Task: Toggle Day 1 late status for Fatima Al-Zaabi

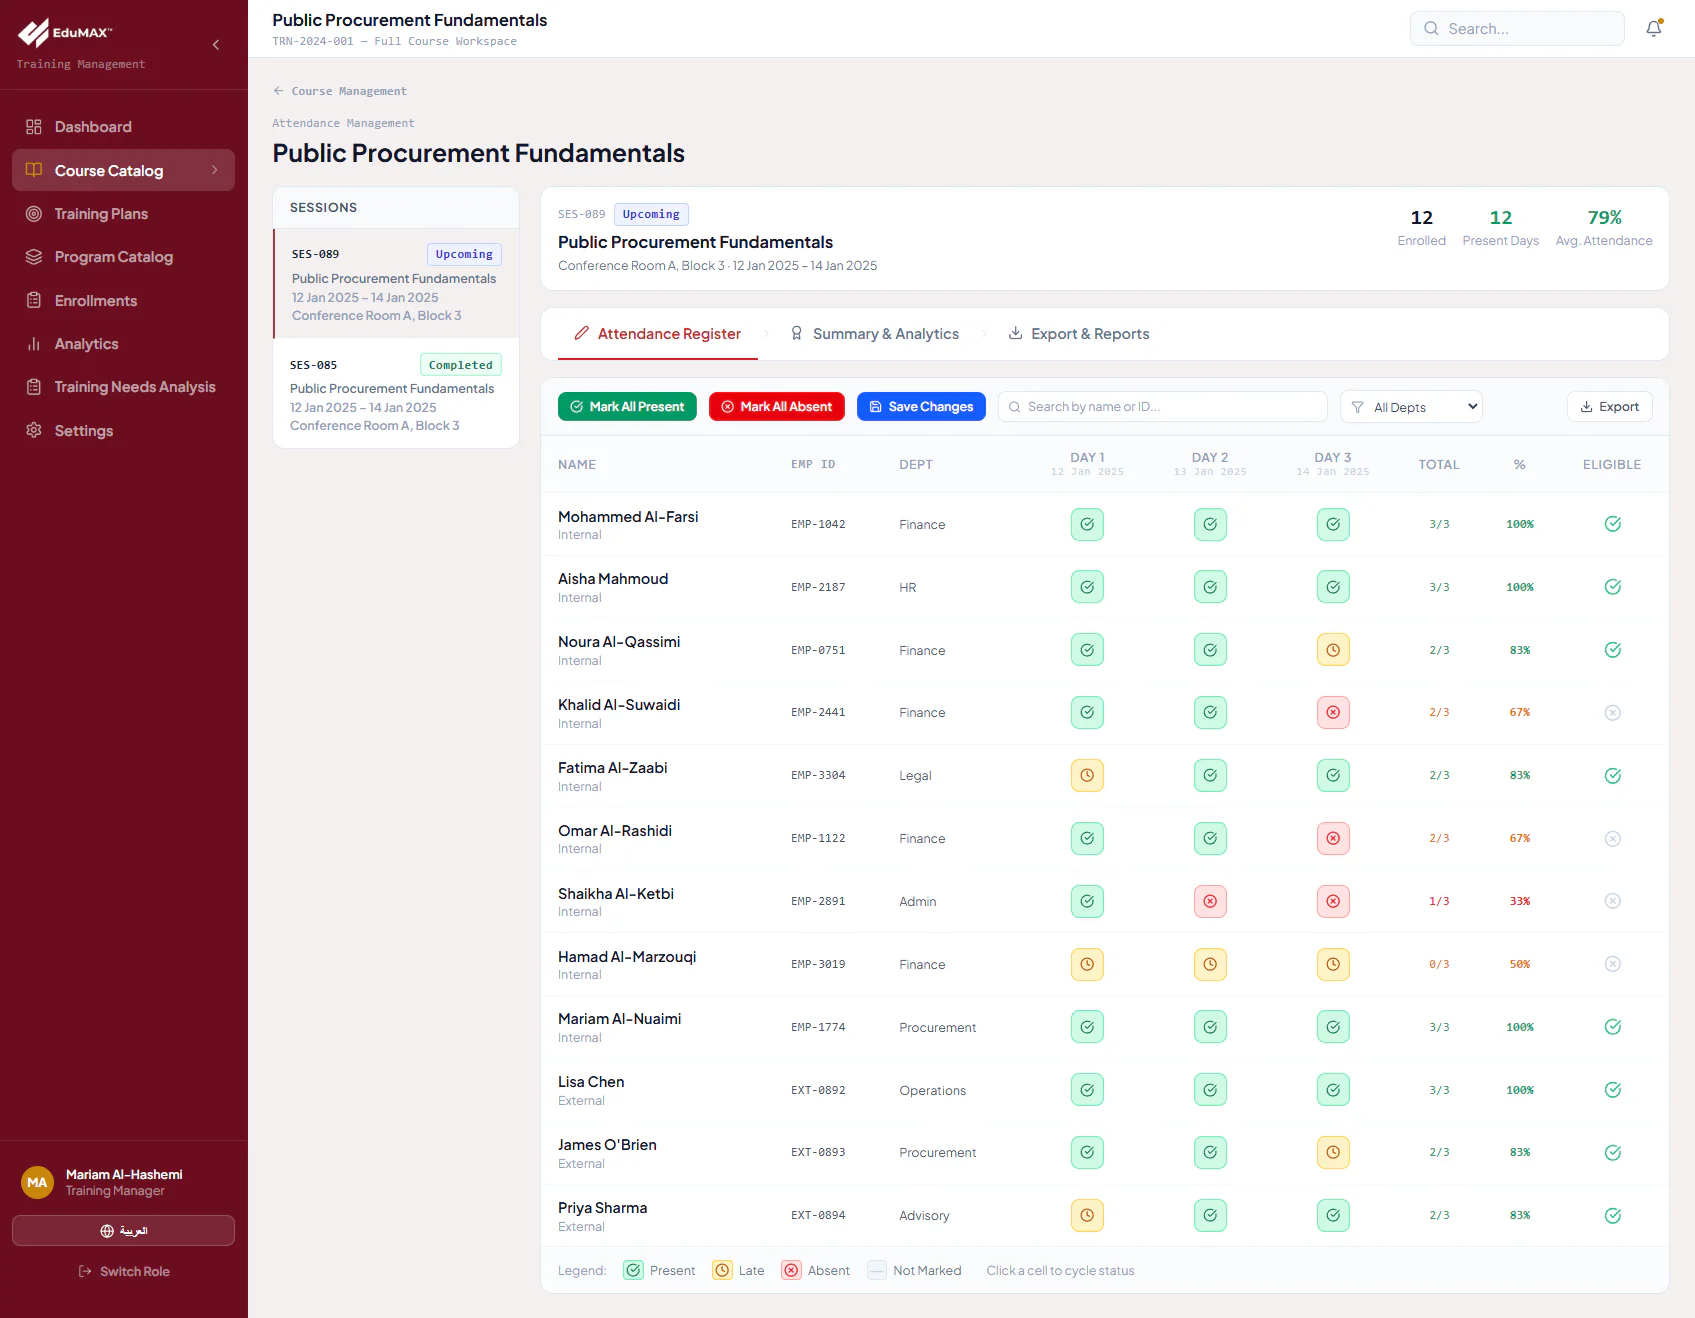Action: [1087, 775]
